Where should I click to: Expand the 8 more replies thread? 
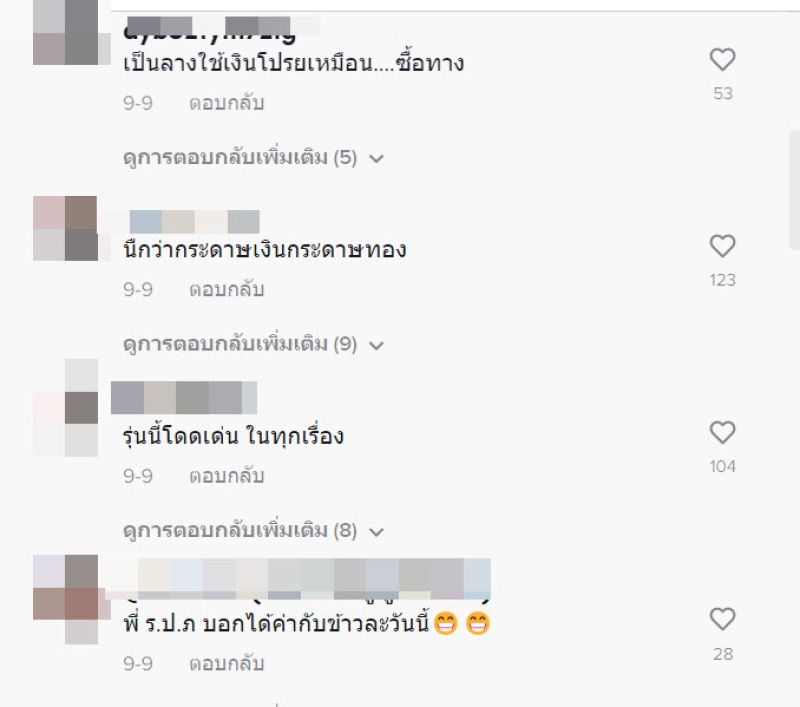click(x=253, y=531)
